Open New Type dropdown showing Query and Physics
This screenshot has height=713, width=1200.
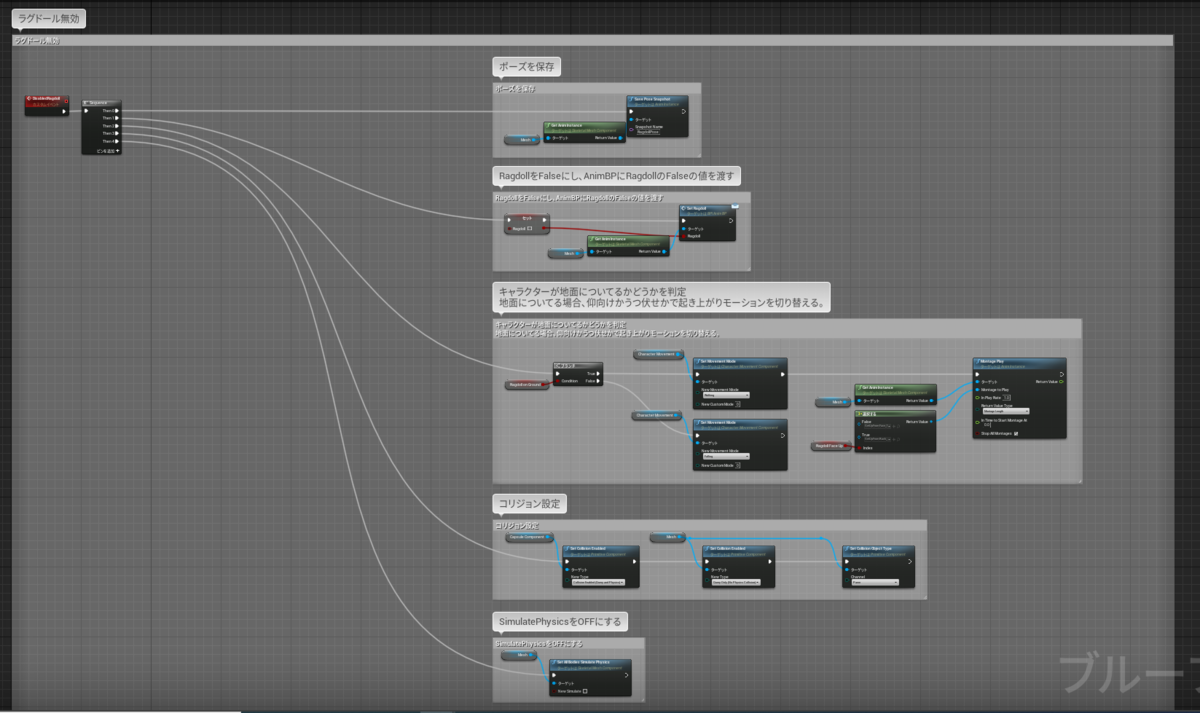click(x=597, y=582)
